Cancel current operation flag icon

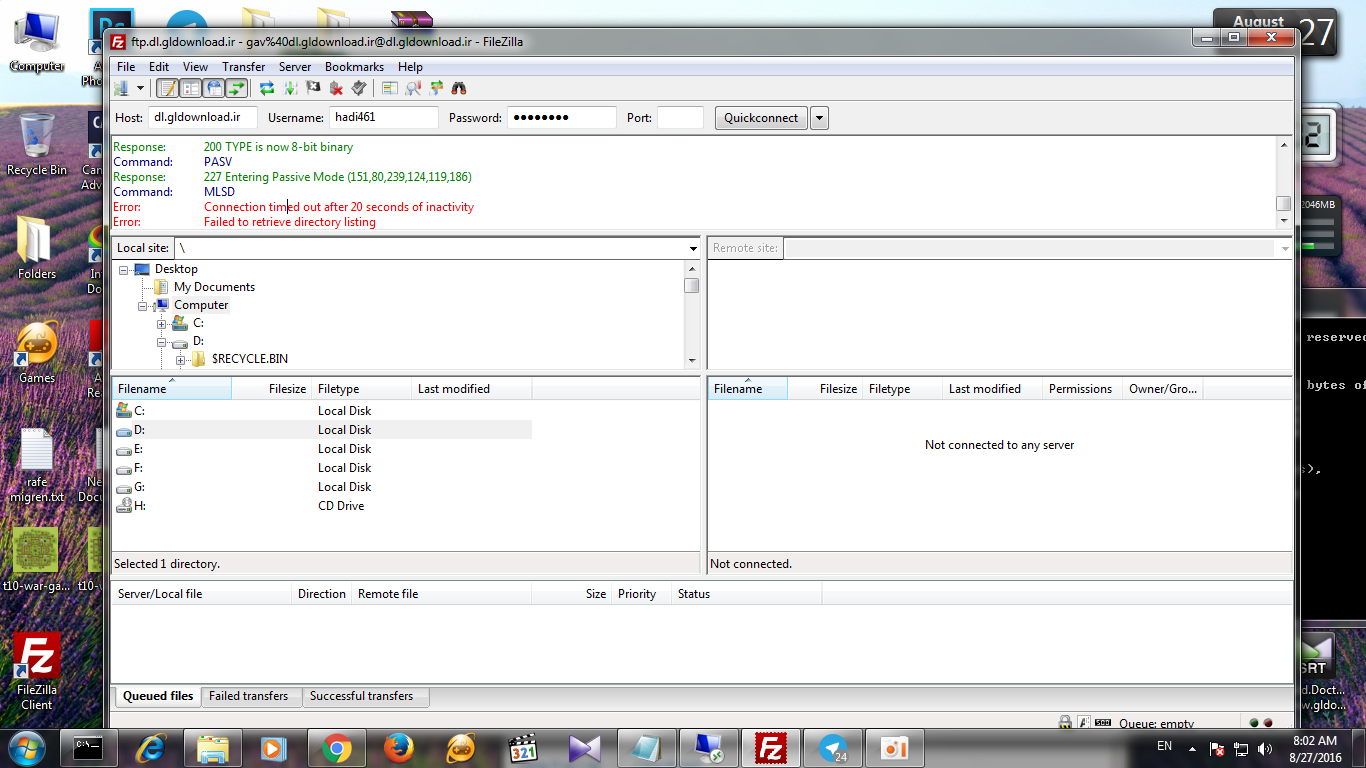click(313, 88)
